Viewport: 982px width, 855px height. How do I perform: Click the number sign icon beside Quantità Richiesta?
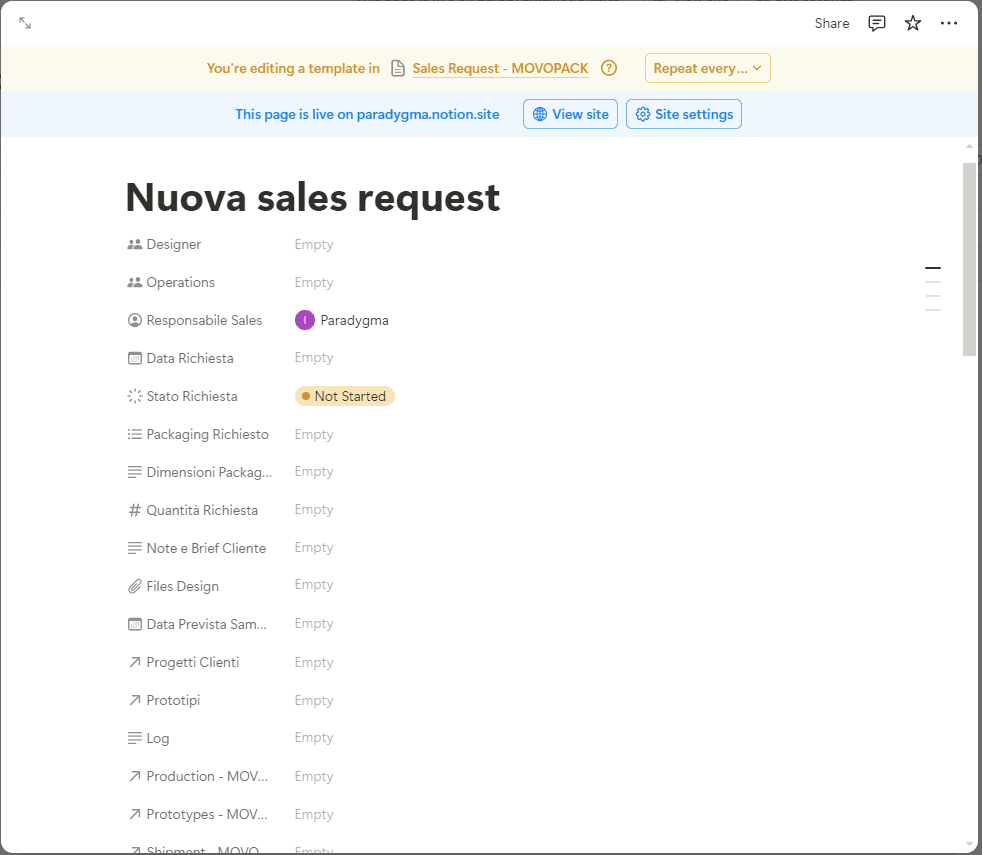coord(134,509)
